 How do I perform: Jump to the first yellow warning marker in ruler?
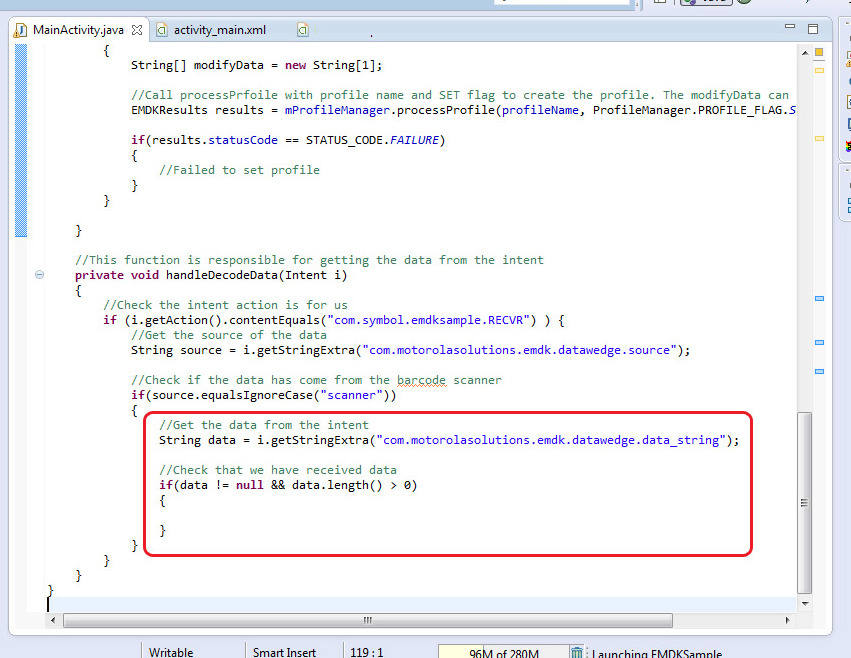tap(819, 69)
